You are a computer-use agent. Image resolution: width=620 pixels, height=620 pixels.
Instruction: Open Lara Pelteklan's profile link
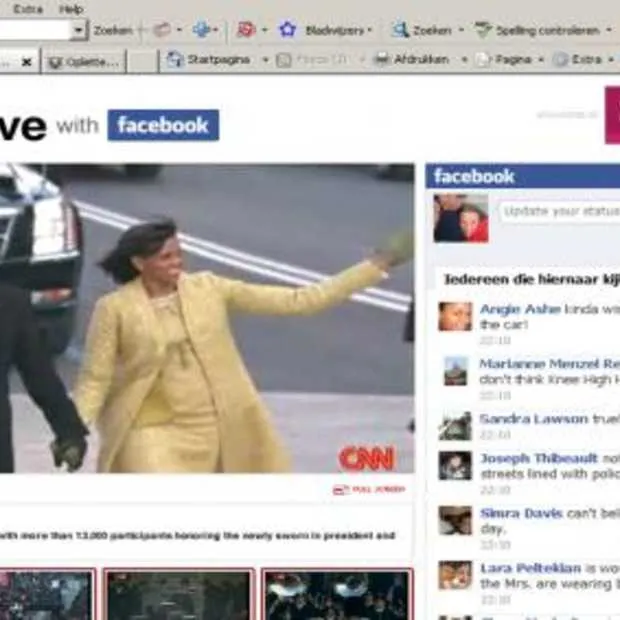coord(531,568)
